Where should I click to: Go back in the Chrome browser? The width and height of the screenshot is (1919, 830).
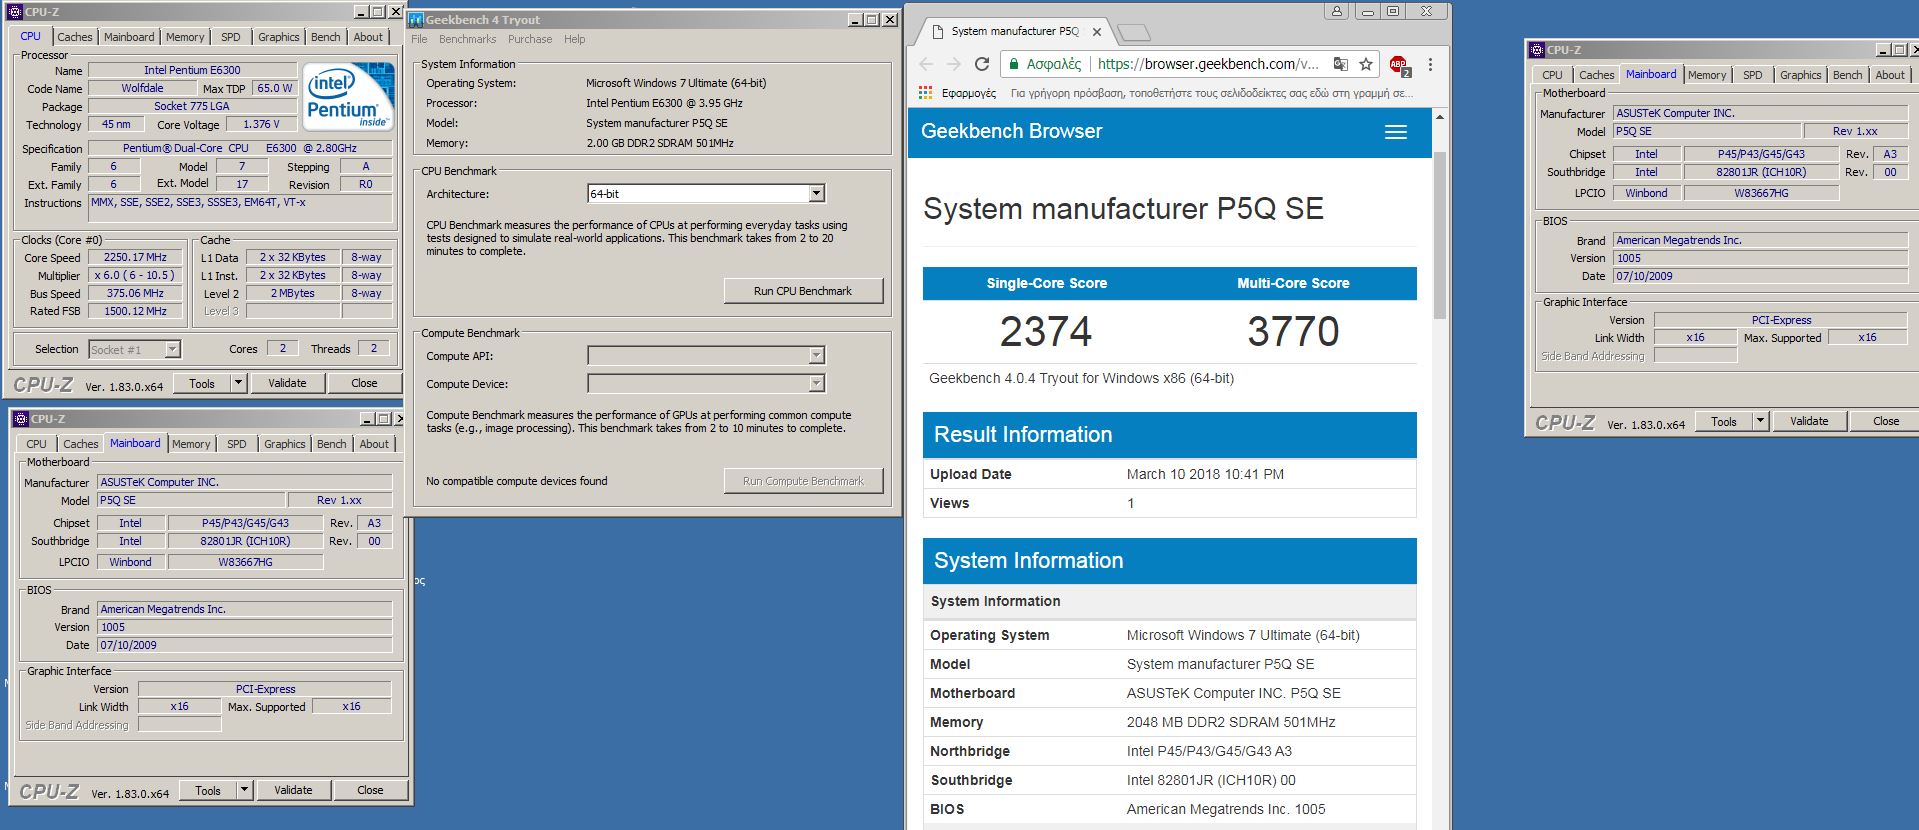click(926, 64)
